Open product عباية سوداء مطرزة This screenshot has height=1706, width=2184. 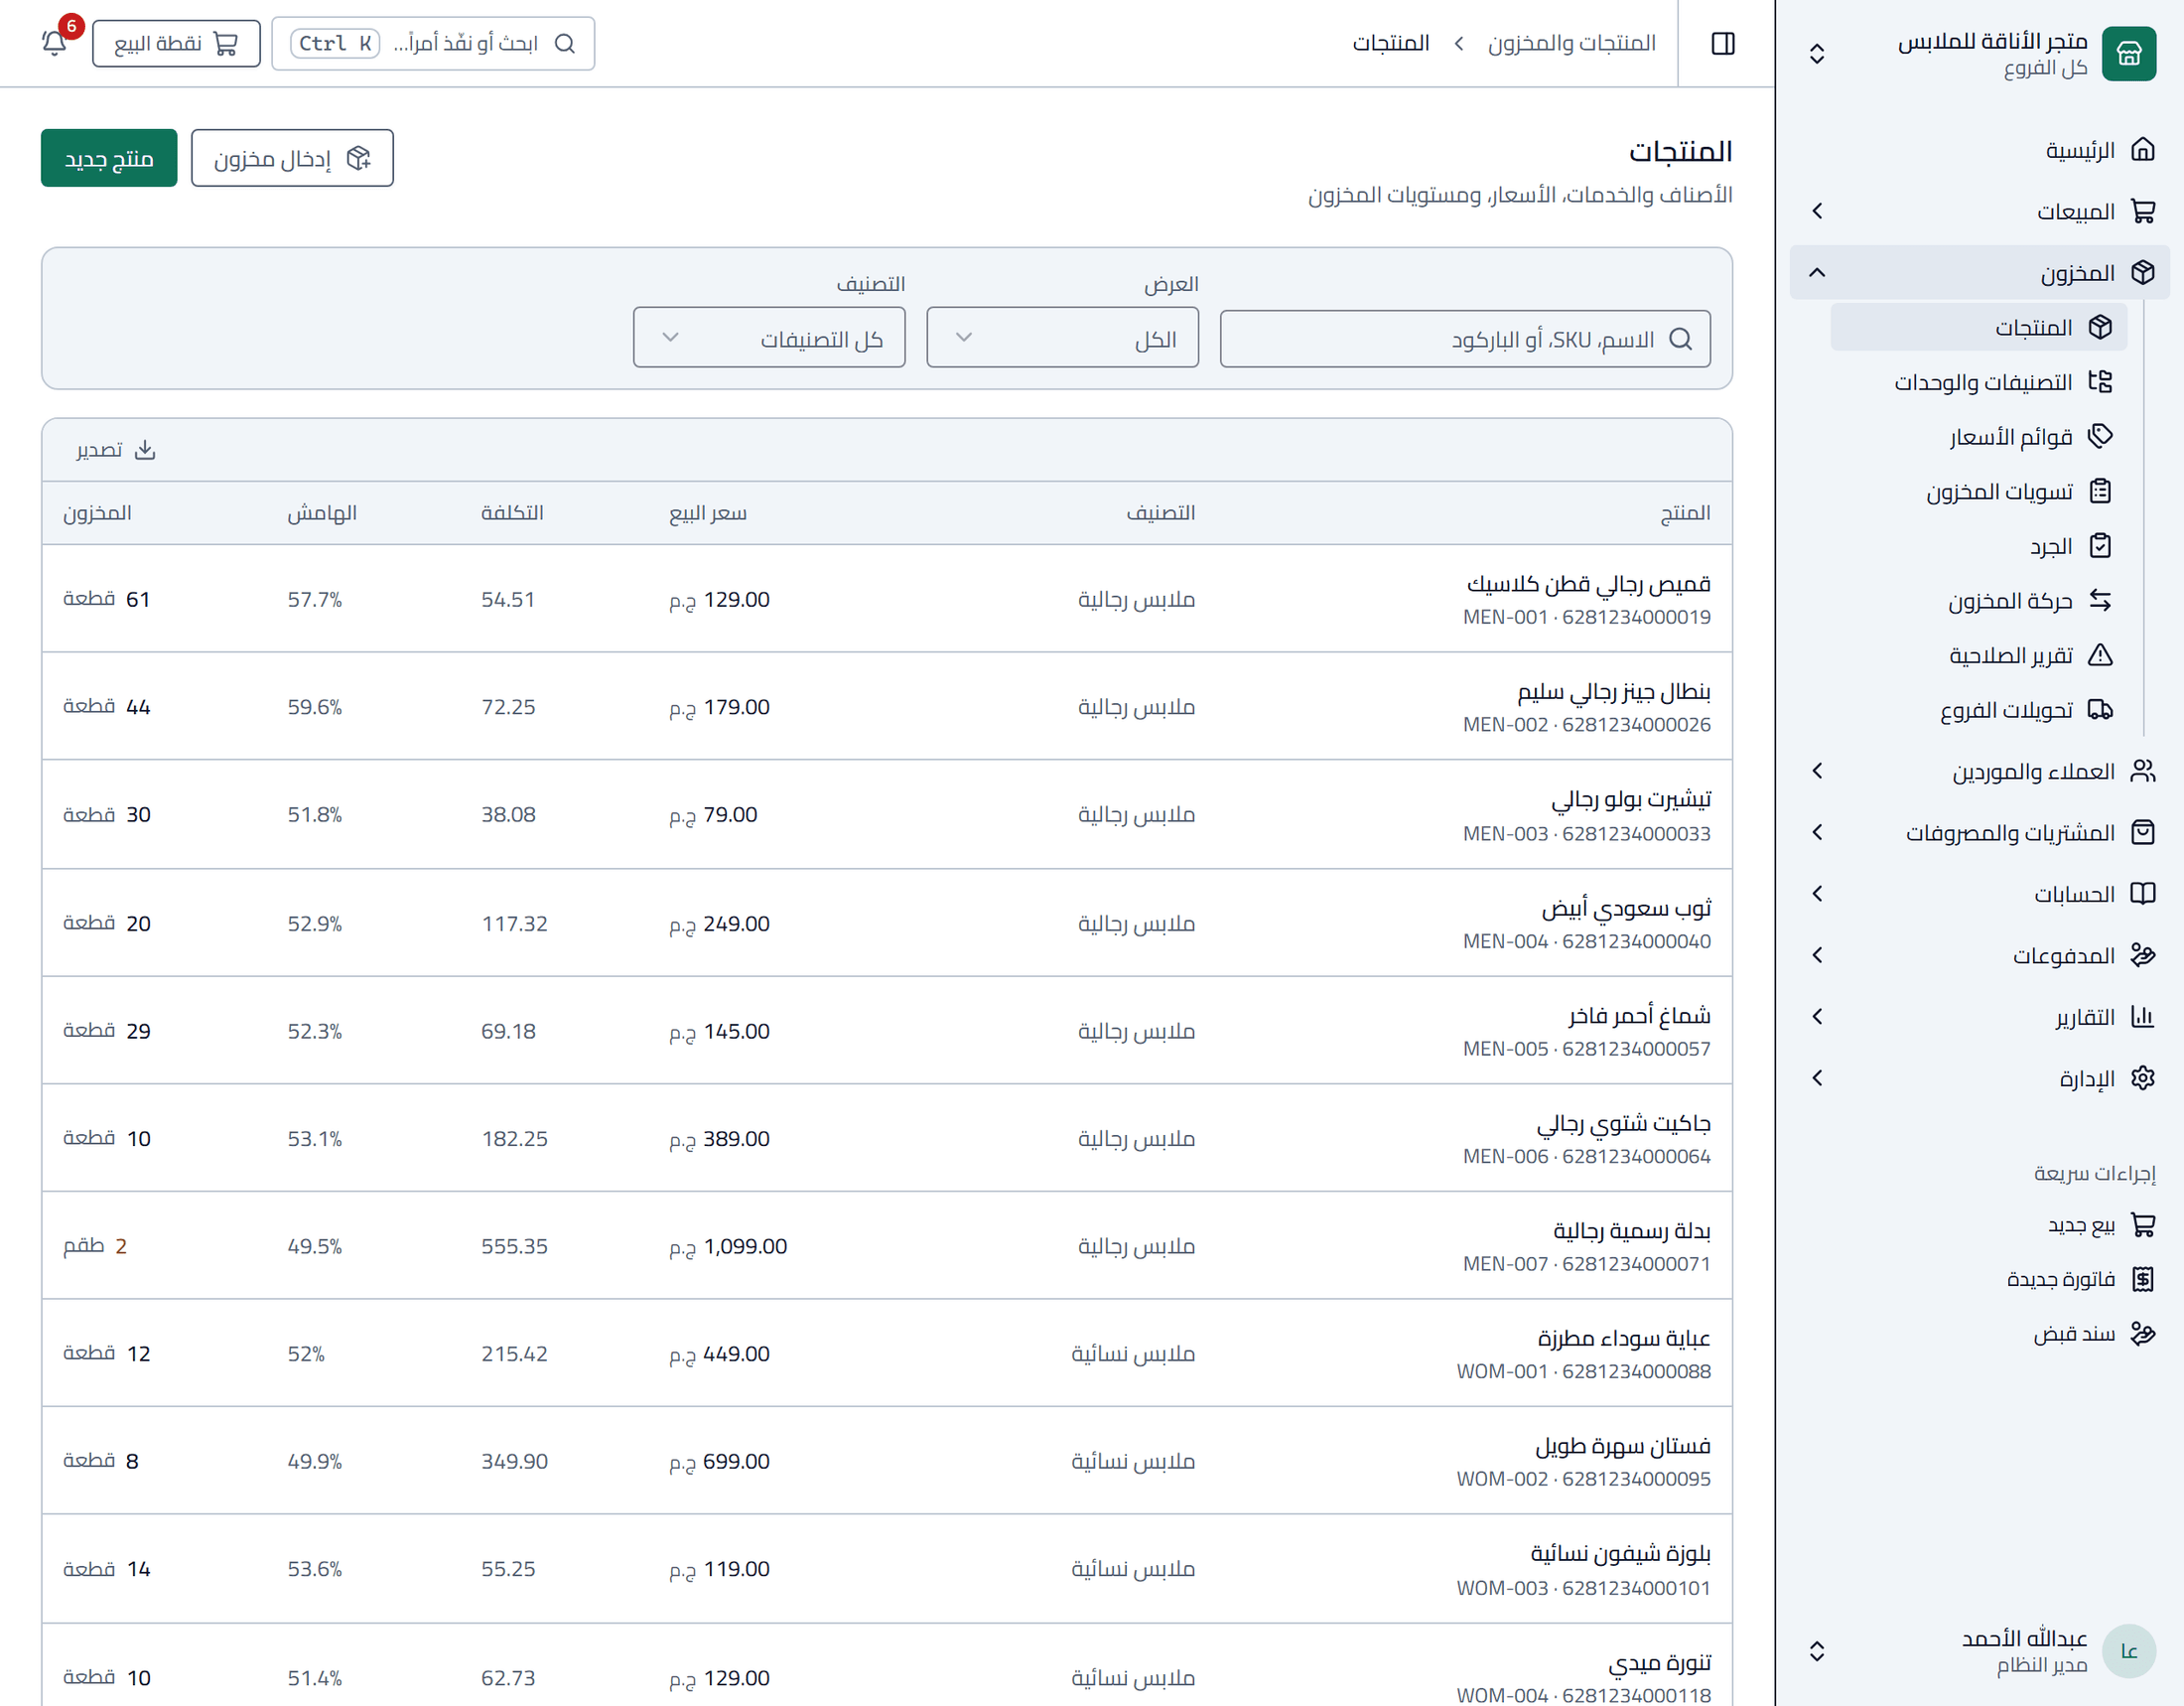click(1624, 1338)
